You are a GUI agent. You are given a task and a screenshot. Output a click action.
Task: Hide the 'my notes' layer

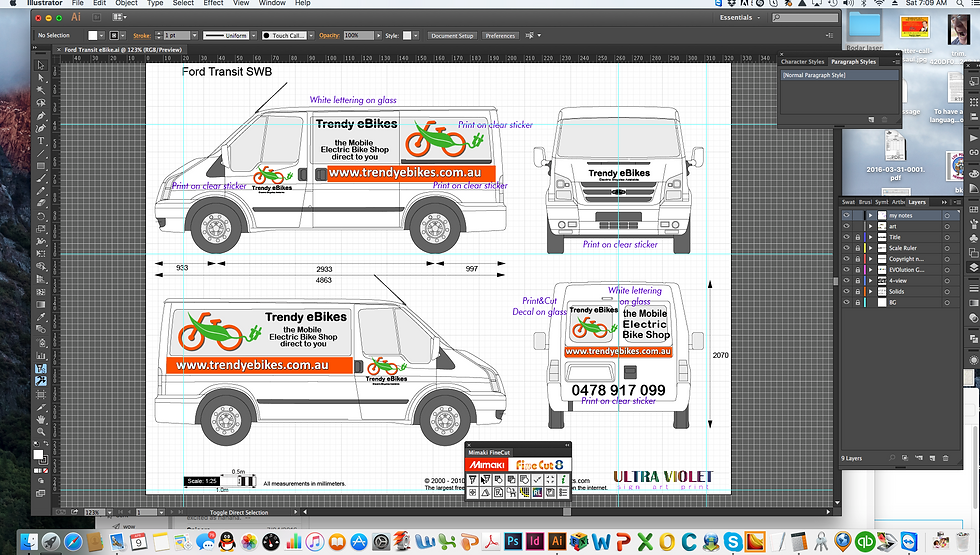pos(846,216)
